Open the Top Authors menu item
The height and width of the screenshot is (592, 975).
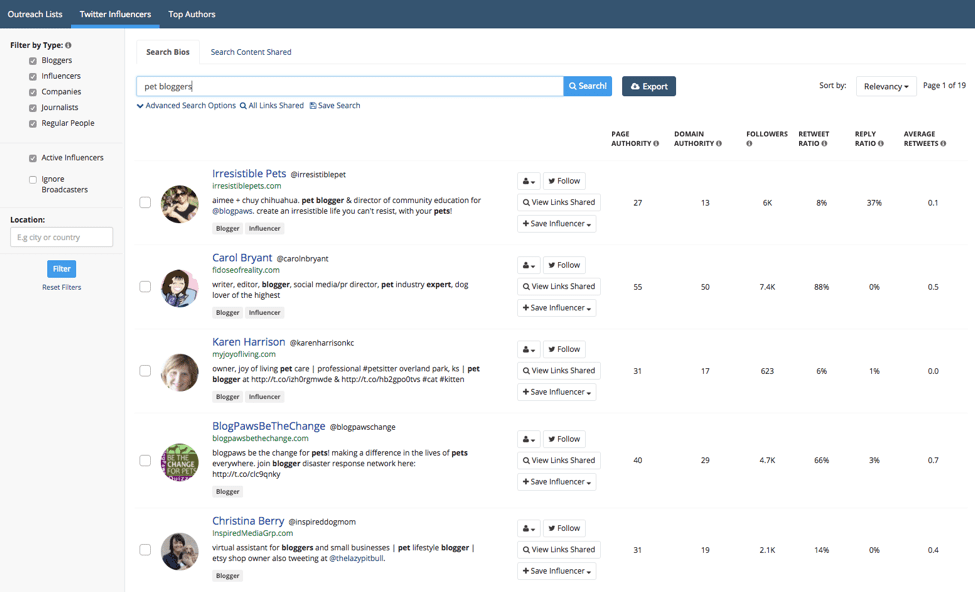[x=191, y=14]
